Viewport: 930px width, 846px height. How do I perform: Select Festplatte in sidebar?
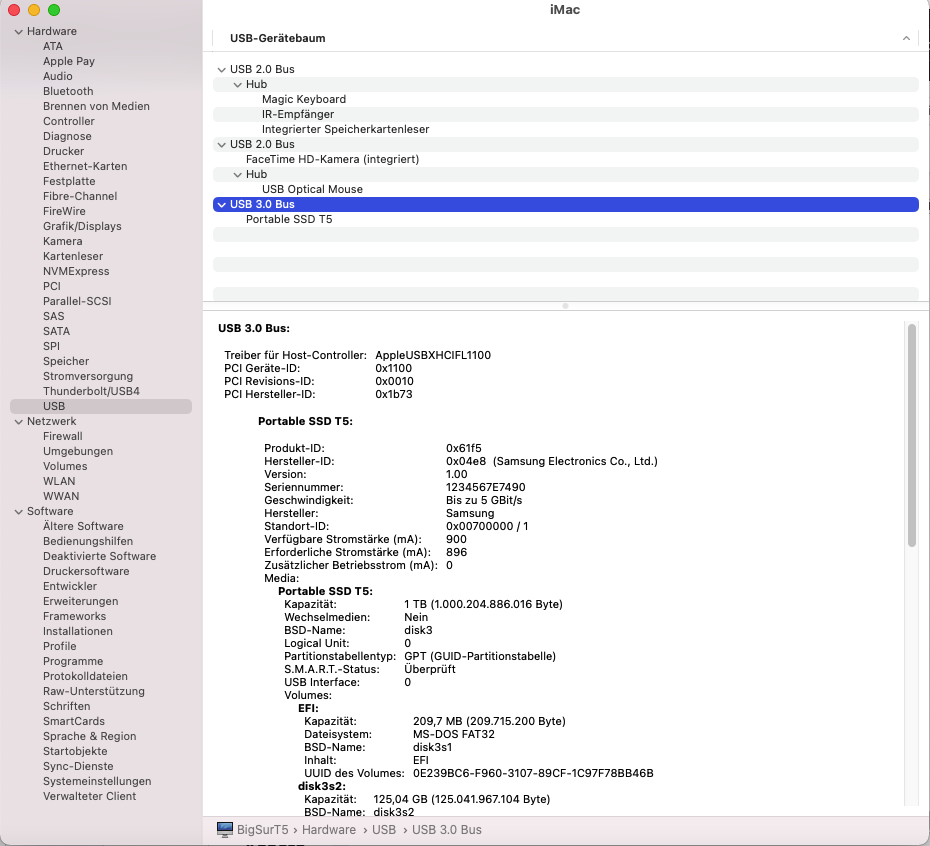coord(69,181)
